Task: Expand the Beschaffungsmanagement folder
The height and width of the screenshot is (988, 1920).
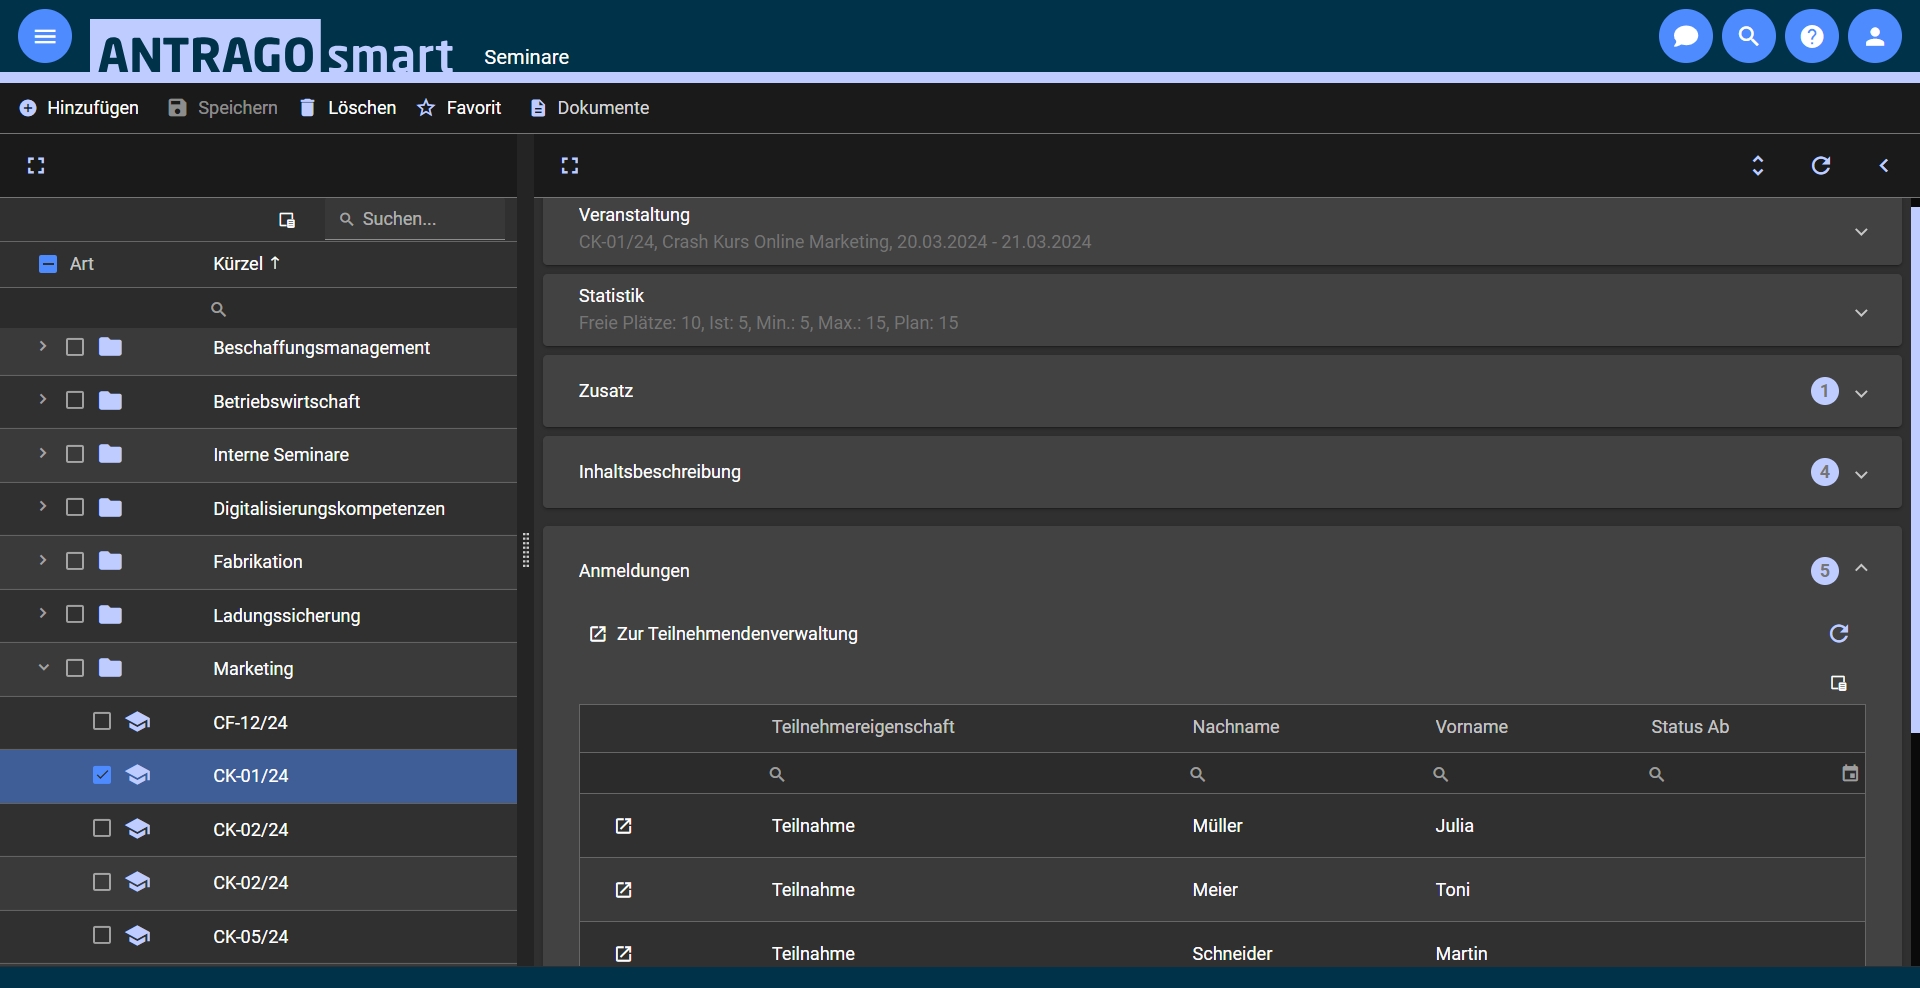Action: (x=42, y=347)
